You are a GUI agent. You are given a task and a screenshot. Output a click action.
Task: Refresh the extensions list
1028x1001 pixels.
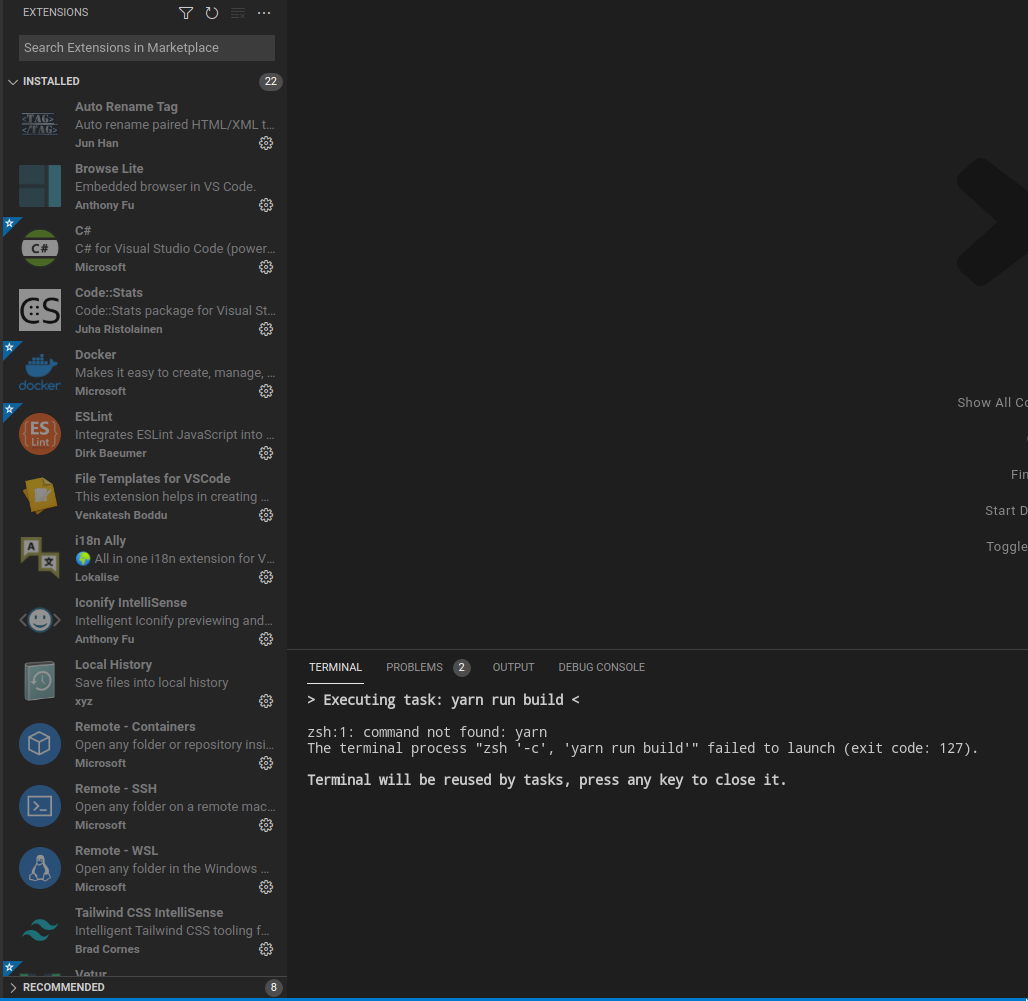click(210, 13)
